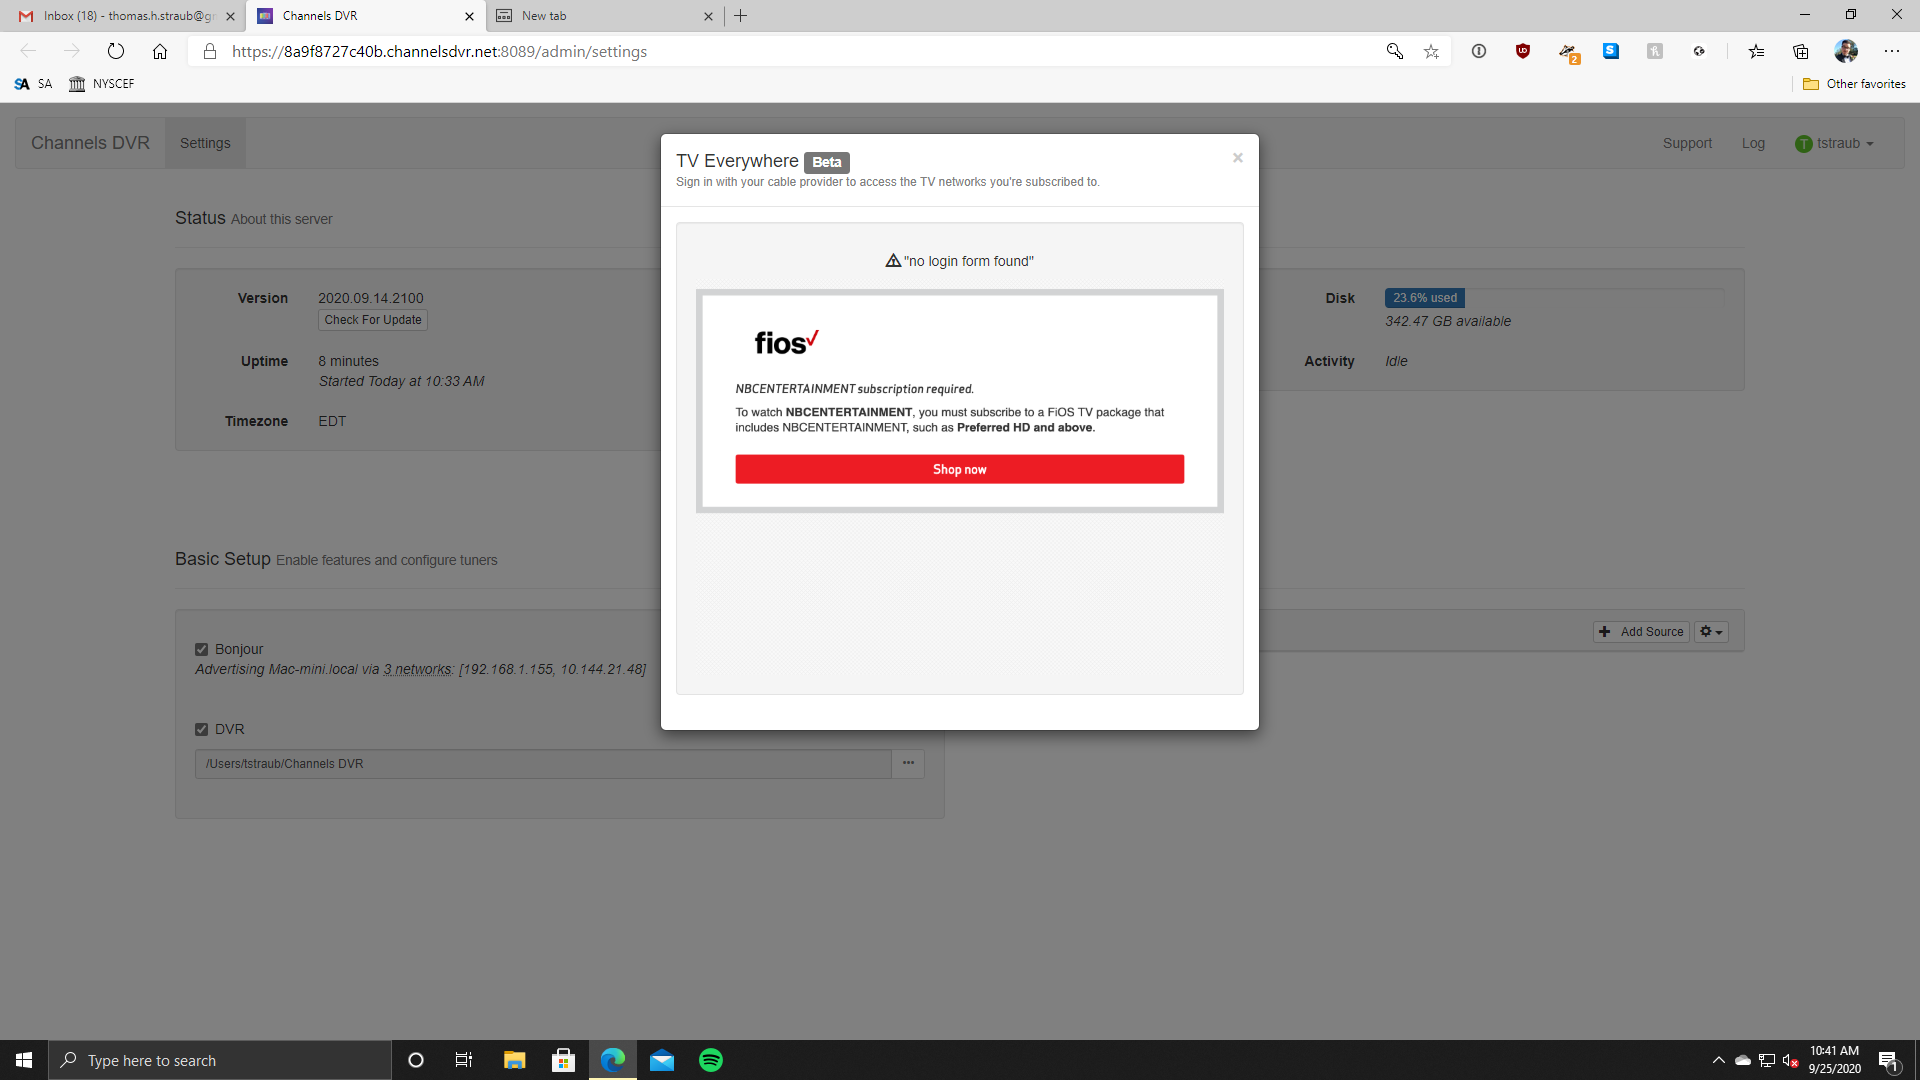Add this page to favorites star
The width and height of the screenshot is (1920, 1080).
(1431, 51)
